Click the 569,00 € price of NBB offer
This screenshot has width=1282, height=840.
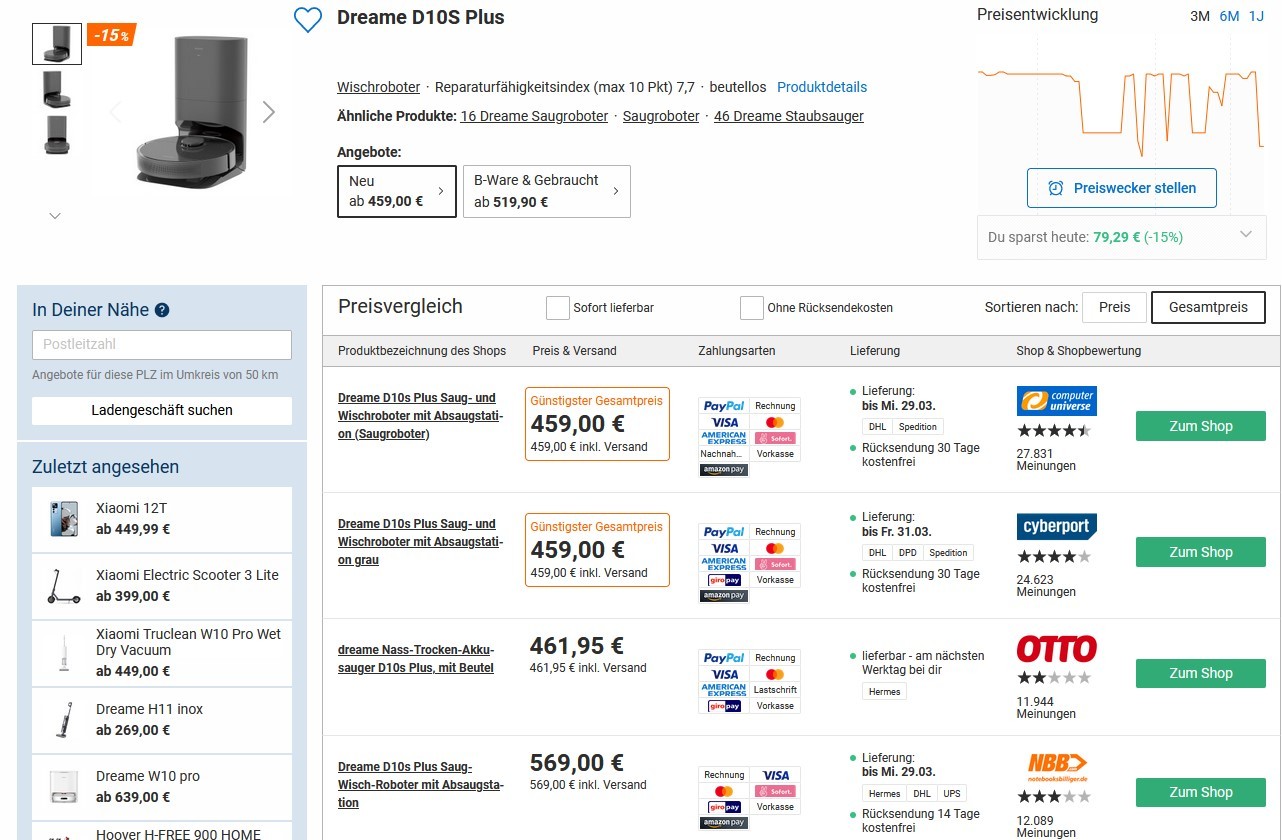(x=577, y=763)
